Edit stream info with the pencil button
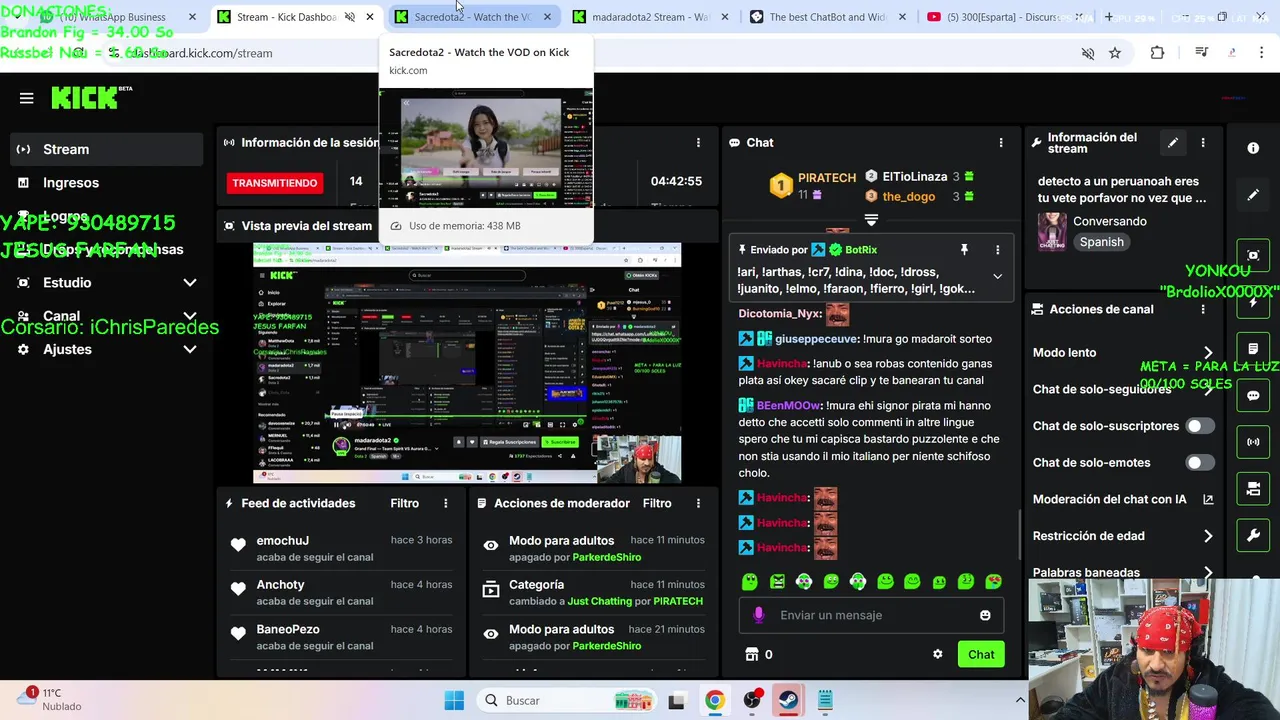The width and height of the screenshot is (1280, 720). (x=1173, y=143)
